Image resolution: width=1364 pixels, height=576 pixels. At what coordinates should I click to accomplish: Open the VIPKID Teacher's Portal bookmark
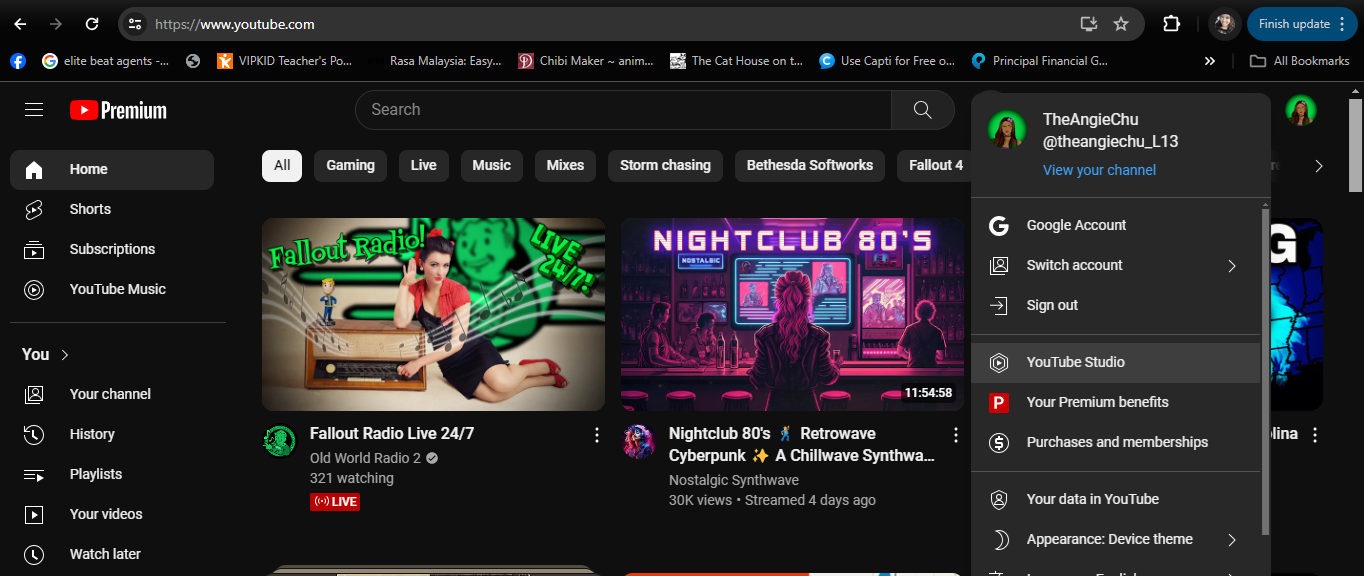click(x=285, y=61)
